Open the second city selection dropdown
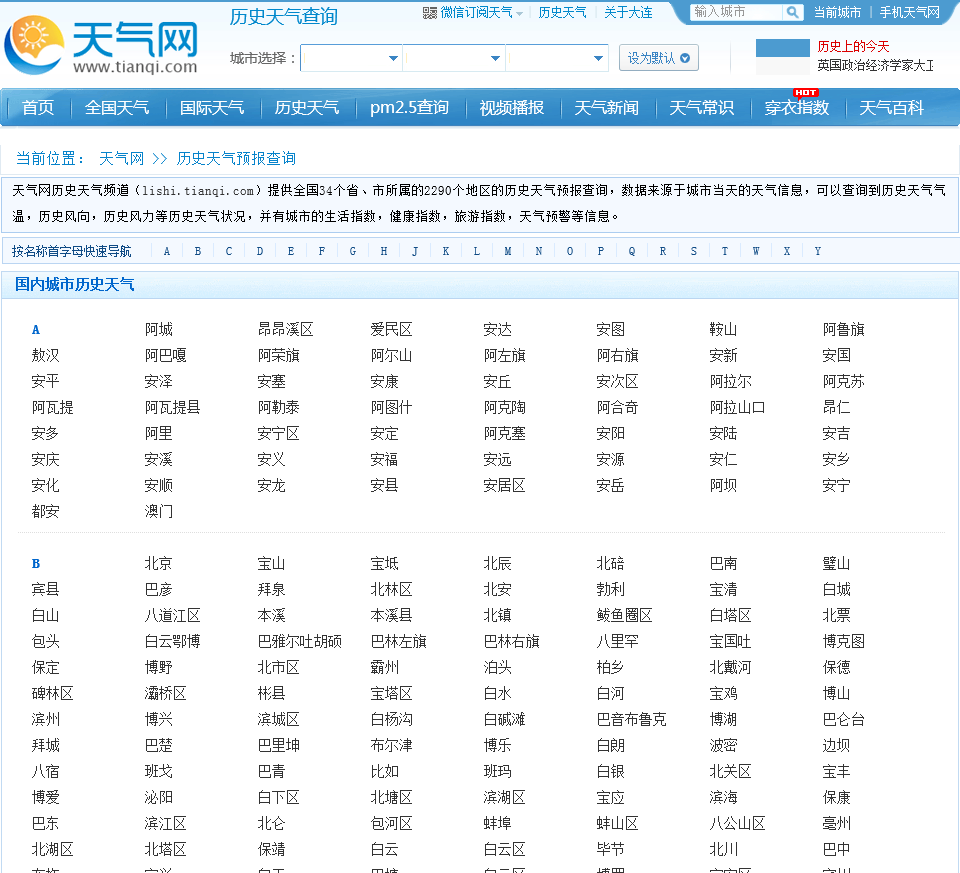This screenshot has width=960, height=873. (x=454, y=58)
